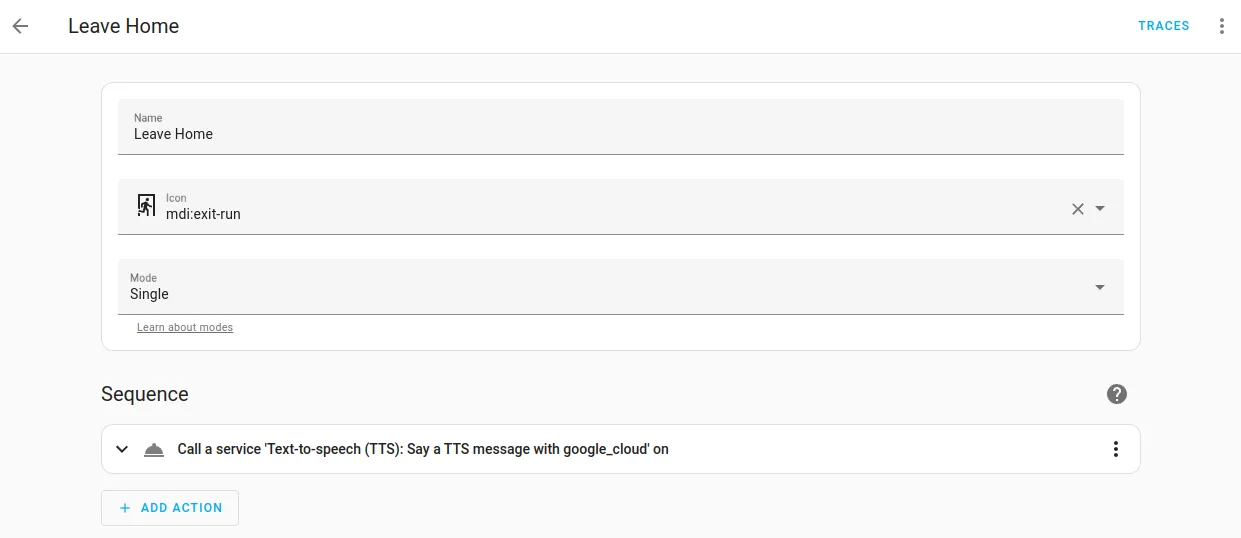Click the ADD ACTION button
This screenshot has height=538, width=1241.
coord(170,508)
